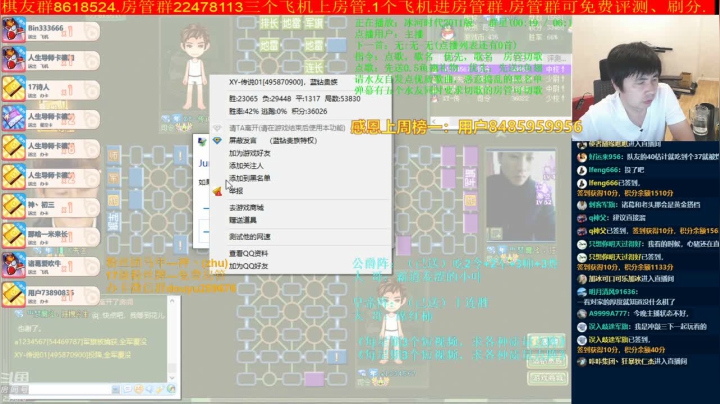Select the 军旗 piece on the top board
Image resolution: width=720 pixels, height=404 pixels.
coord(314,23)
